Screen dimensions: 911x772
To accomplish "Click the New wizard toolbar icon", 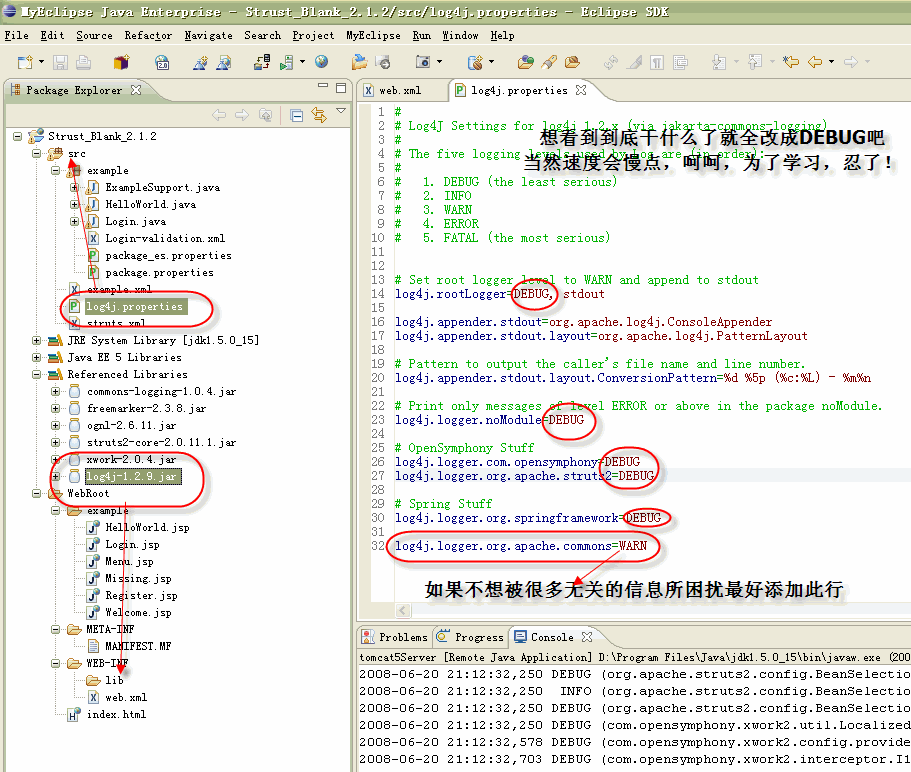I will (x=25, y=62).
